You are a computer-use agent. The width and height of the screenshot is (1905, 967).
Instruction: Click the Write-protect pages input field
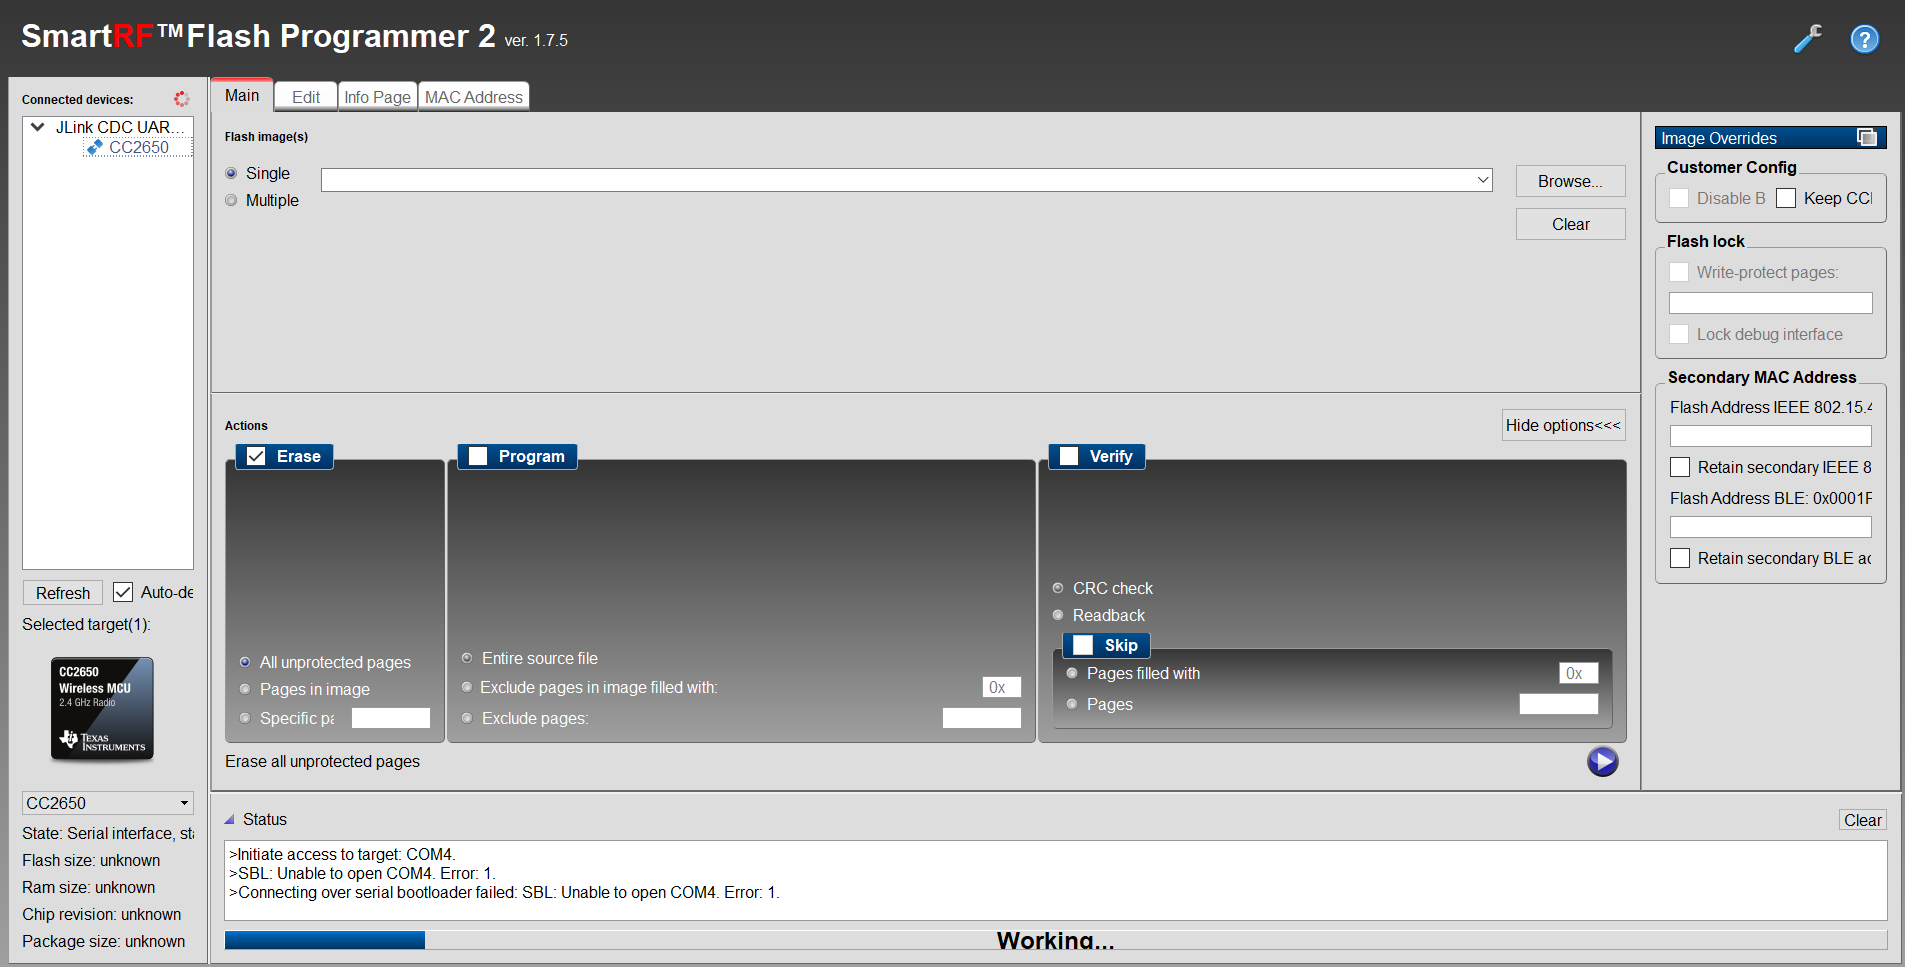pos(1770,303)
